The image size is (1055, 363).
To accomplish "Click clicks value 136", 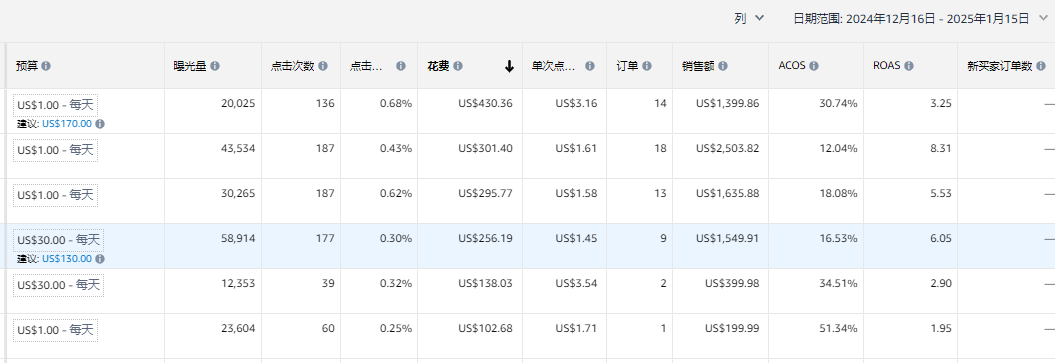I will coord(325,104).
